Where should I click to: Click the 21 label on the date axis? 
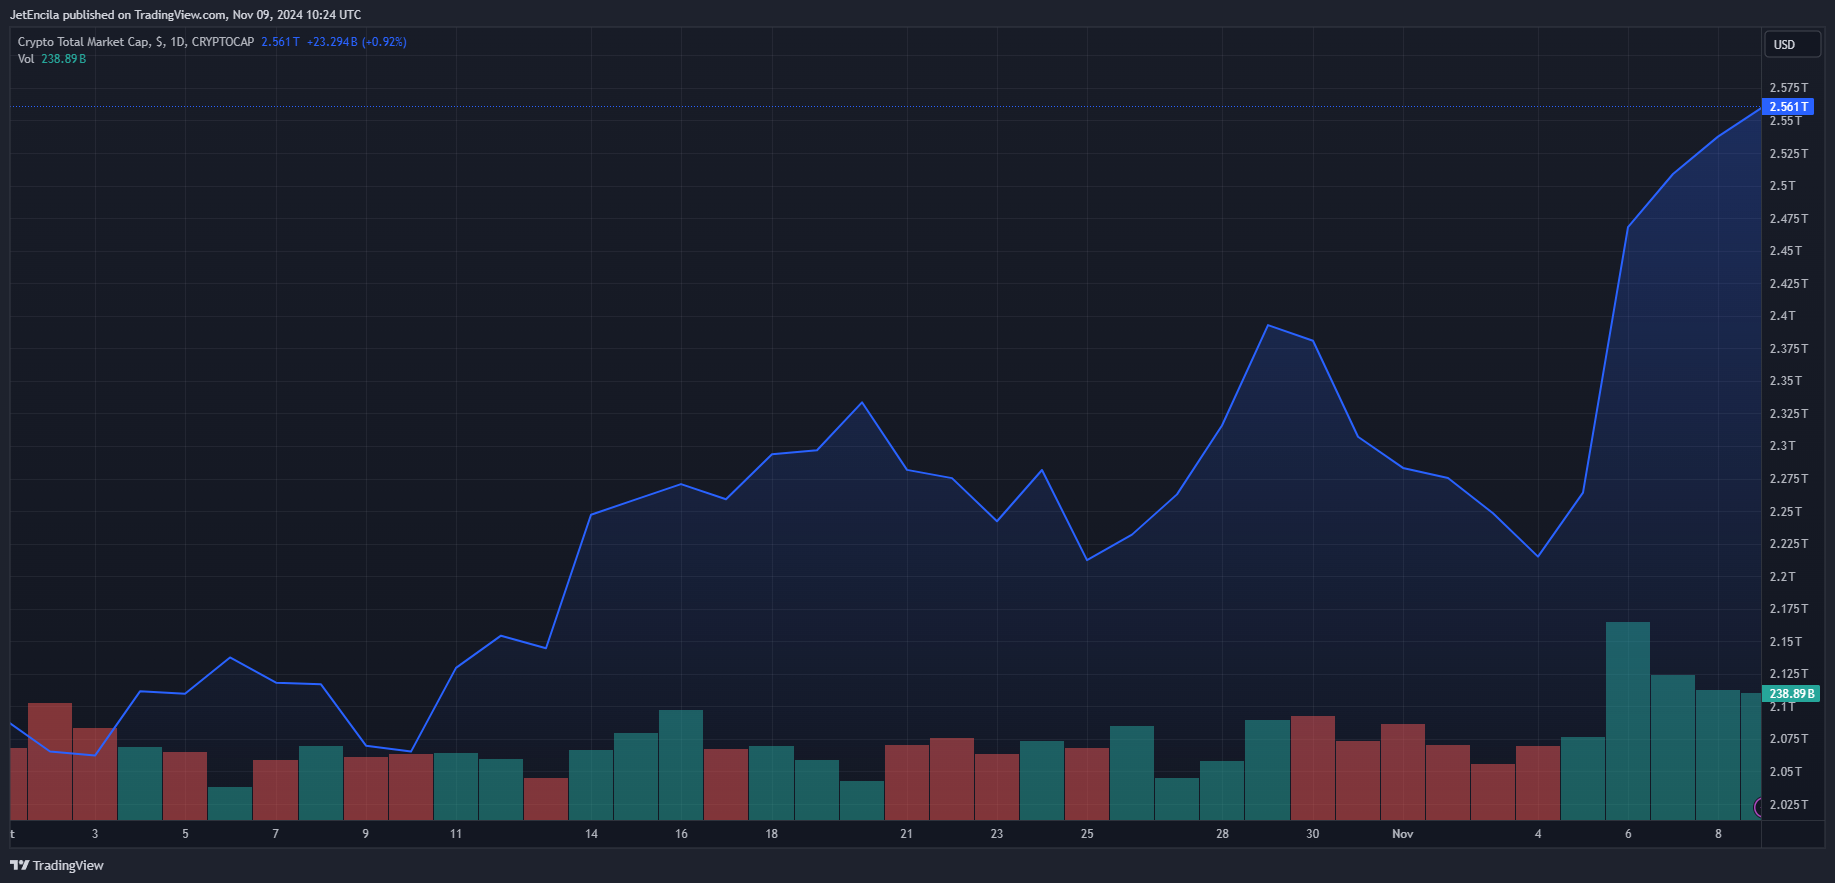(x=906, y=834)
